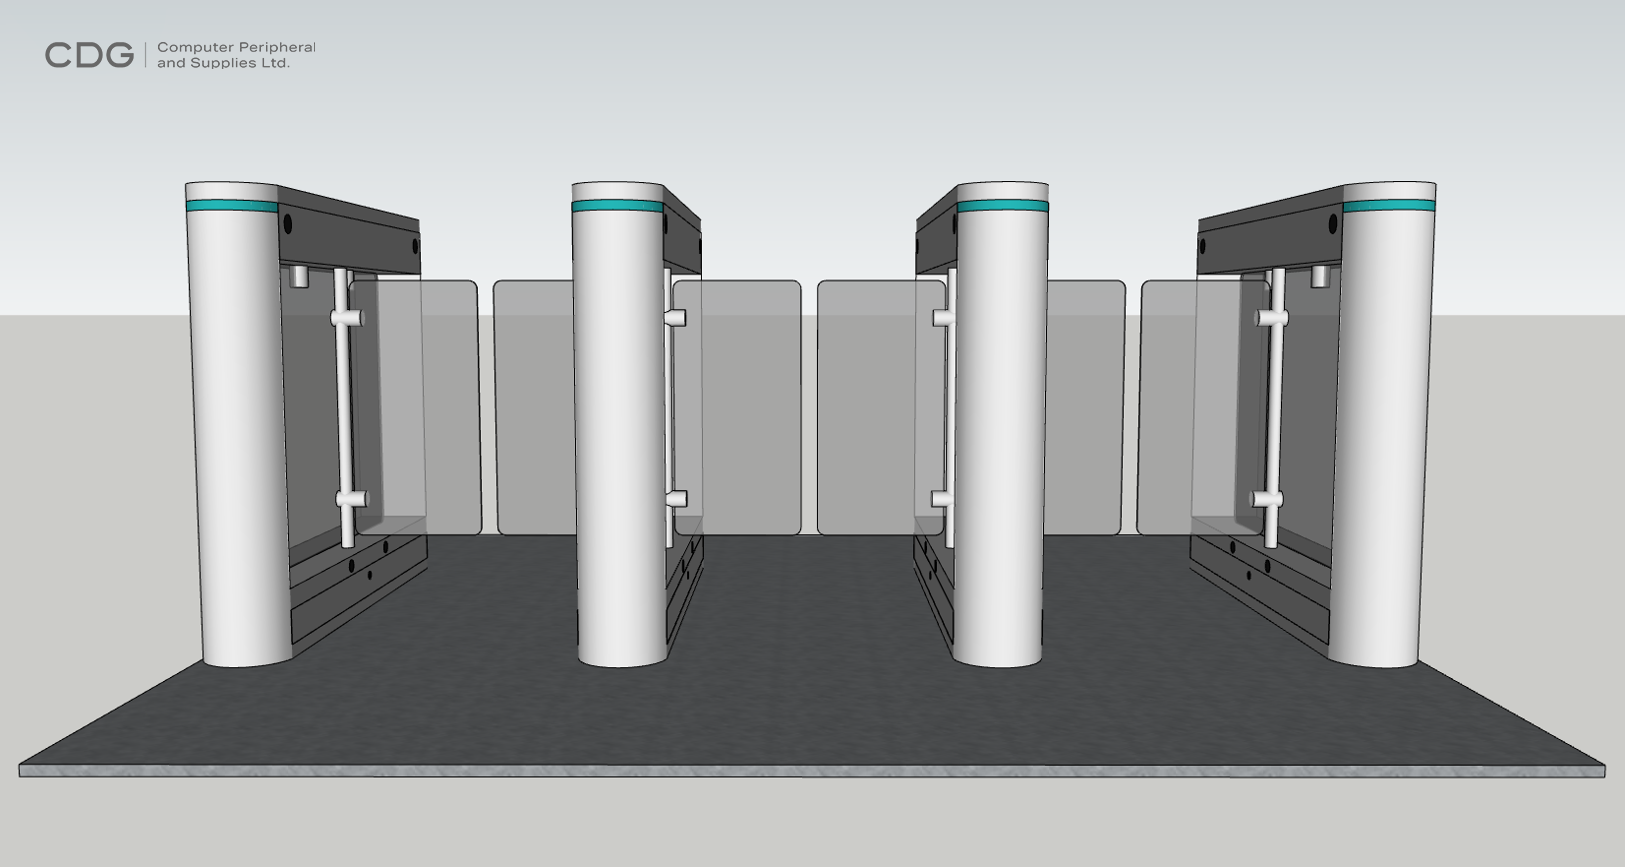The height and width of the screenshot is (867, 1625).
Task: Click the teal band on the rightmost pillar
Action: 1389,206
